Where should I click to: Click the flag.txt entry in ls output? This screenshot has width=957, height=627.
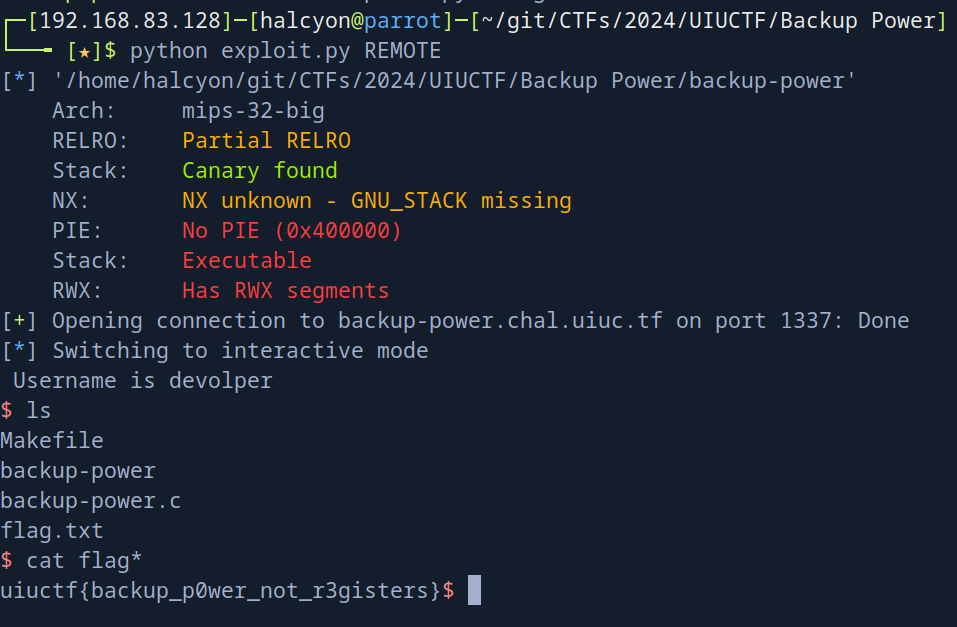(x=52, y=530)
